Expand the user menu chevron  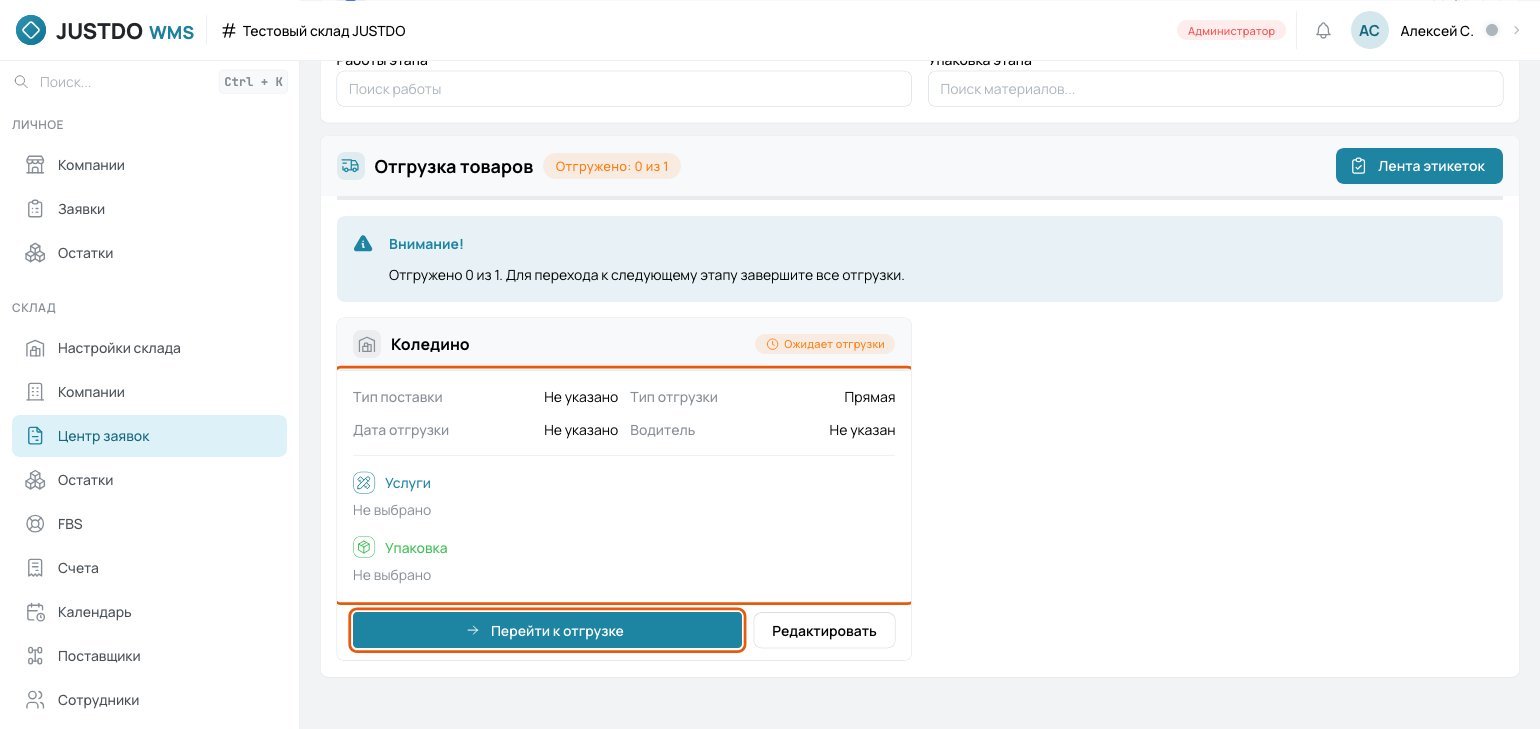[1516, 31]
